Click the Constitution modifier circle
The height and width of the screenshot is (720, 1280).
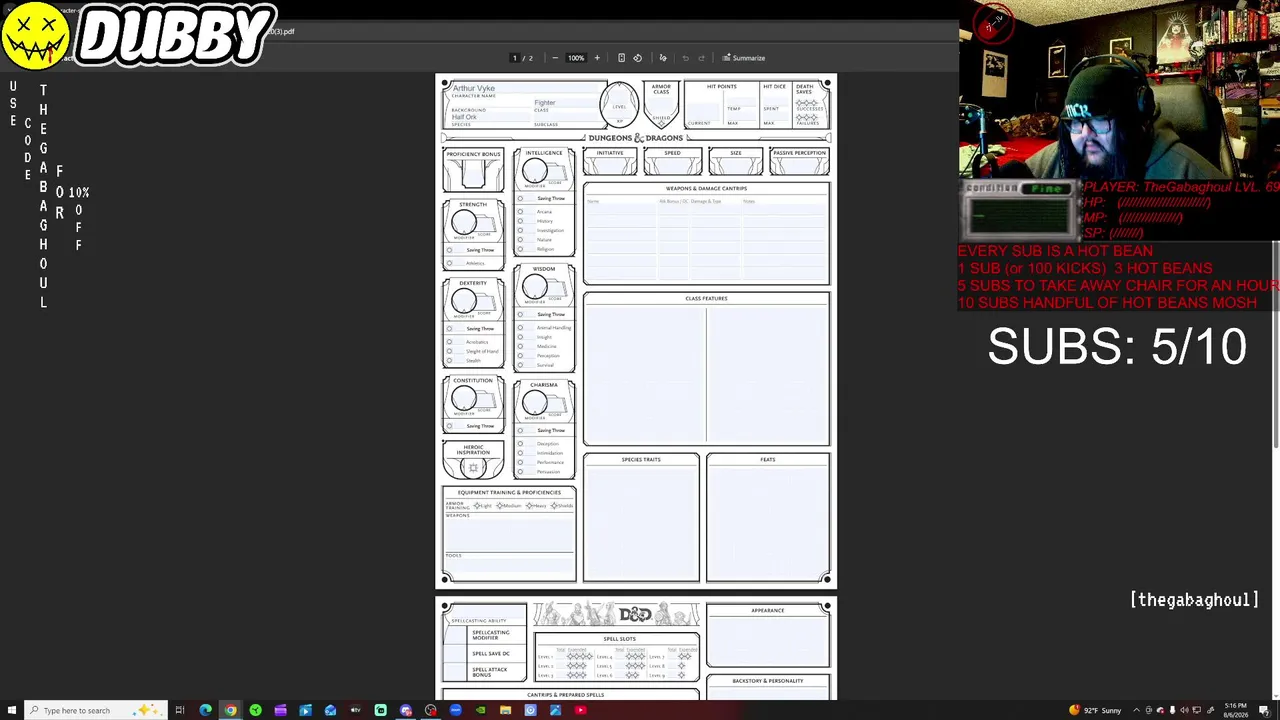pos(463,398)
